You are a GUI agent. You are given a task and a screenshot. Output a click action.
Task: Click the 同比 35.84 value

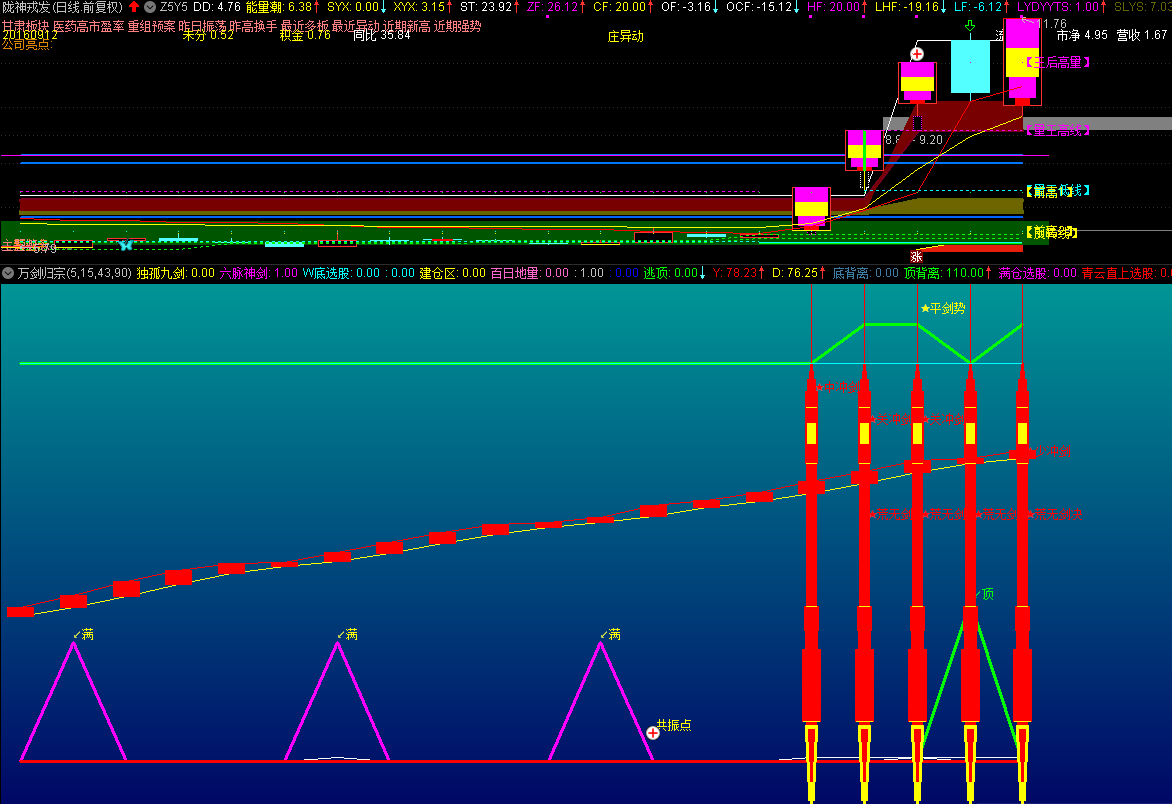pyautogui.click(x=381, y=35)
